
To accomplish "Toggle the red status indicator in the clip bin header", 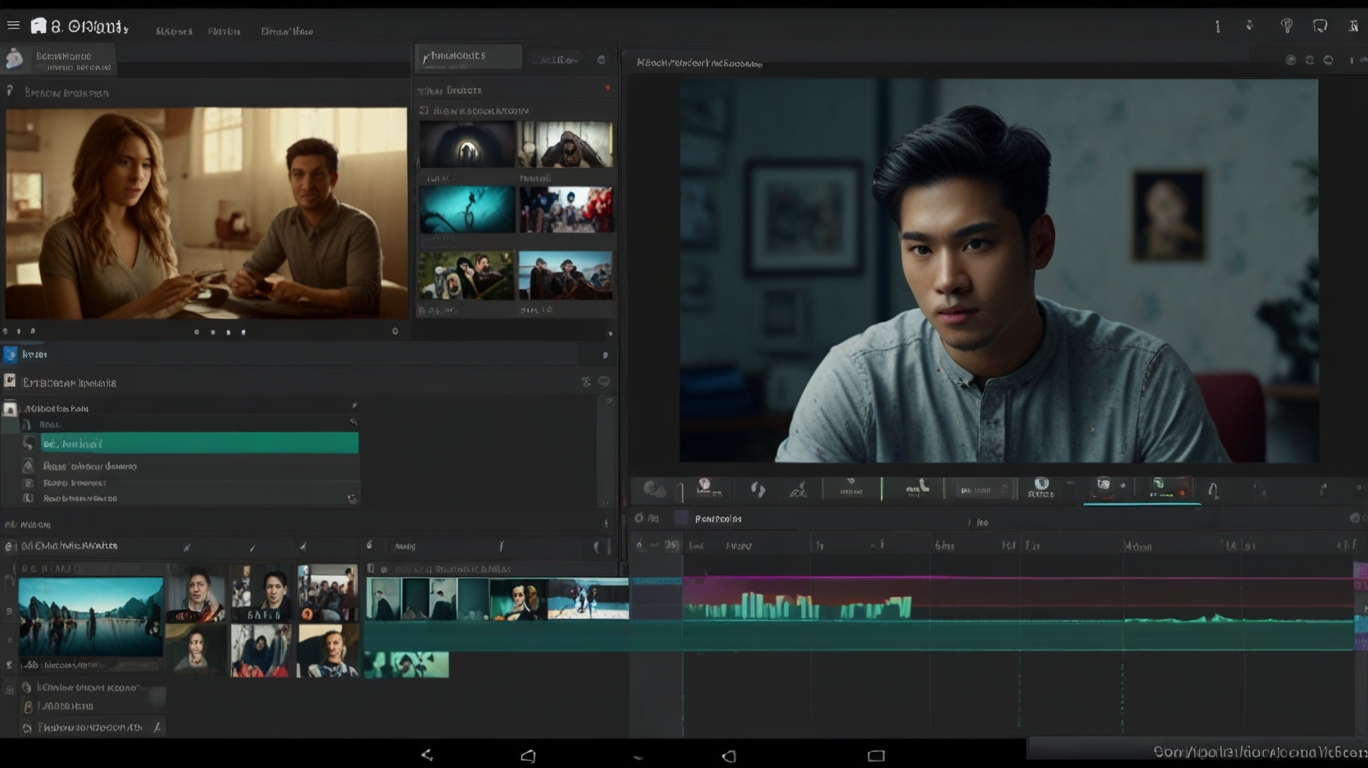I will click(x=608, y=88).
